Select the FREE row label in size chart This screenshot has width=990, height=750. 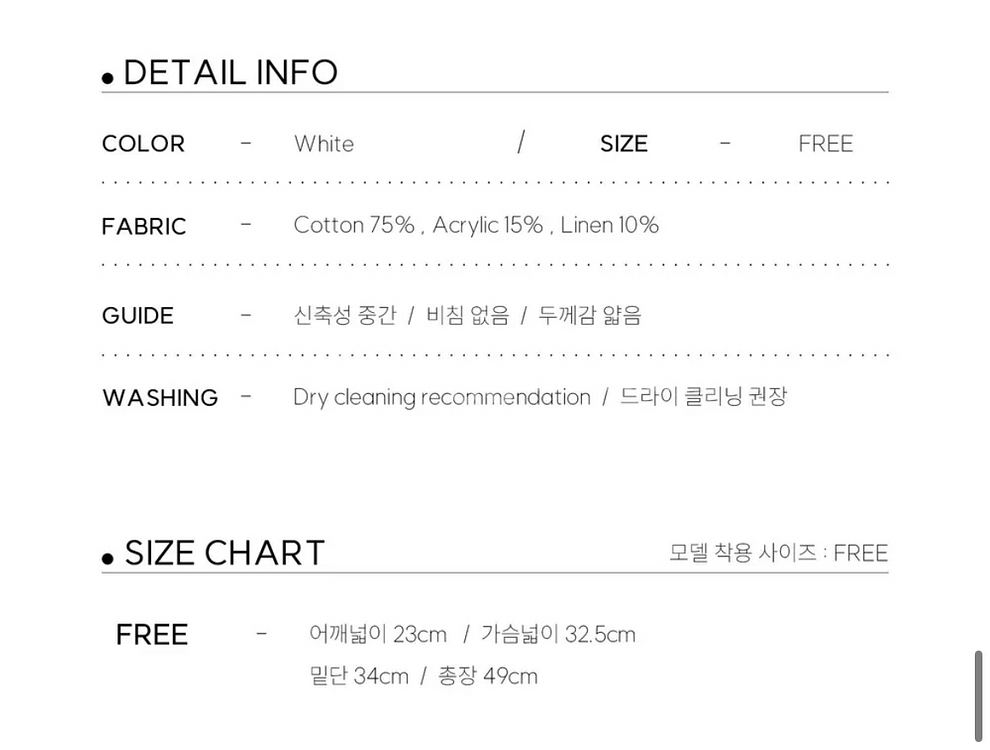[152, 635]
